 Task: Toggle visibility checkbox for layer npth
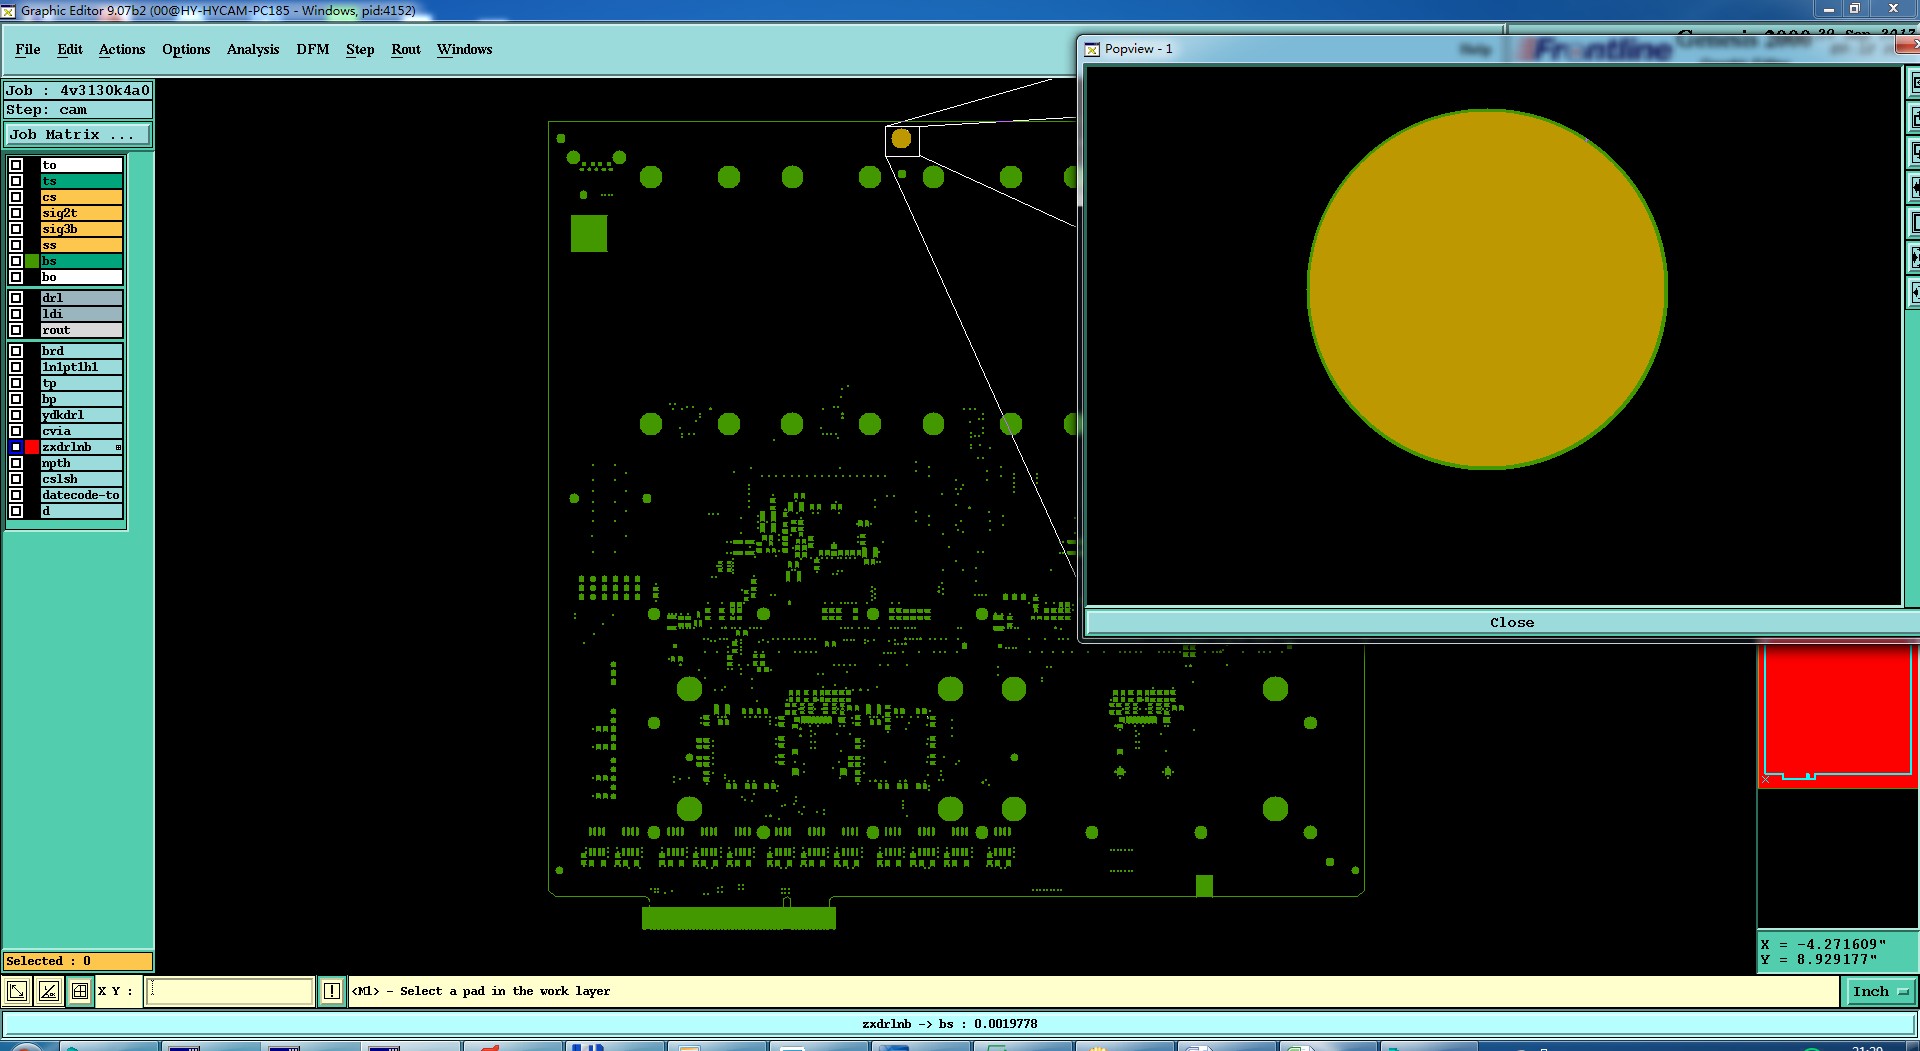coord(16,463)
